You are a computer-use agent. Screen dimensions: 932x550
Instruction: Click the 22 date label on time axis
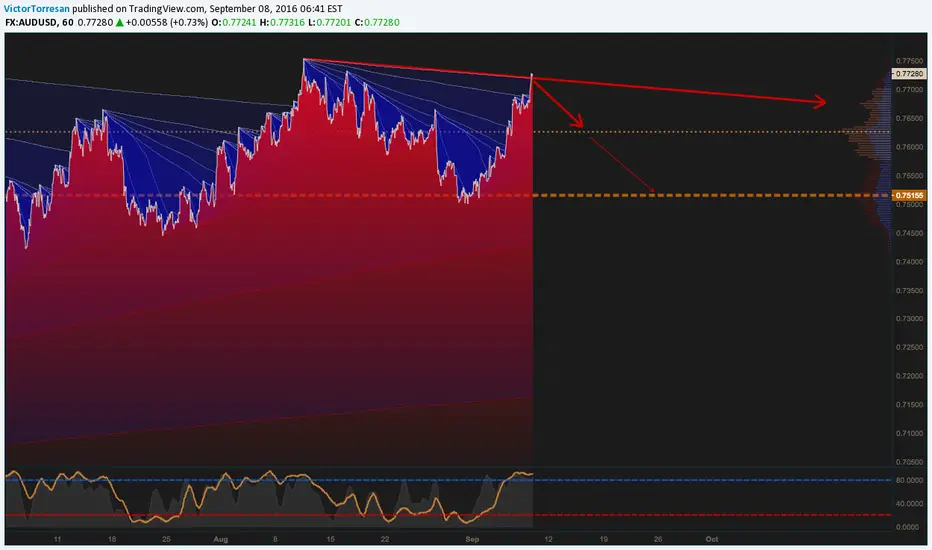click(x=385, y=539)
